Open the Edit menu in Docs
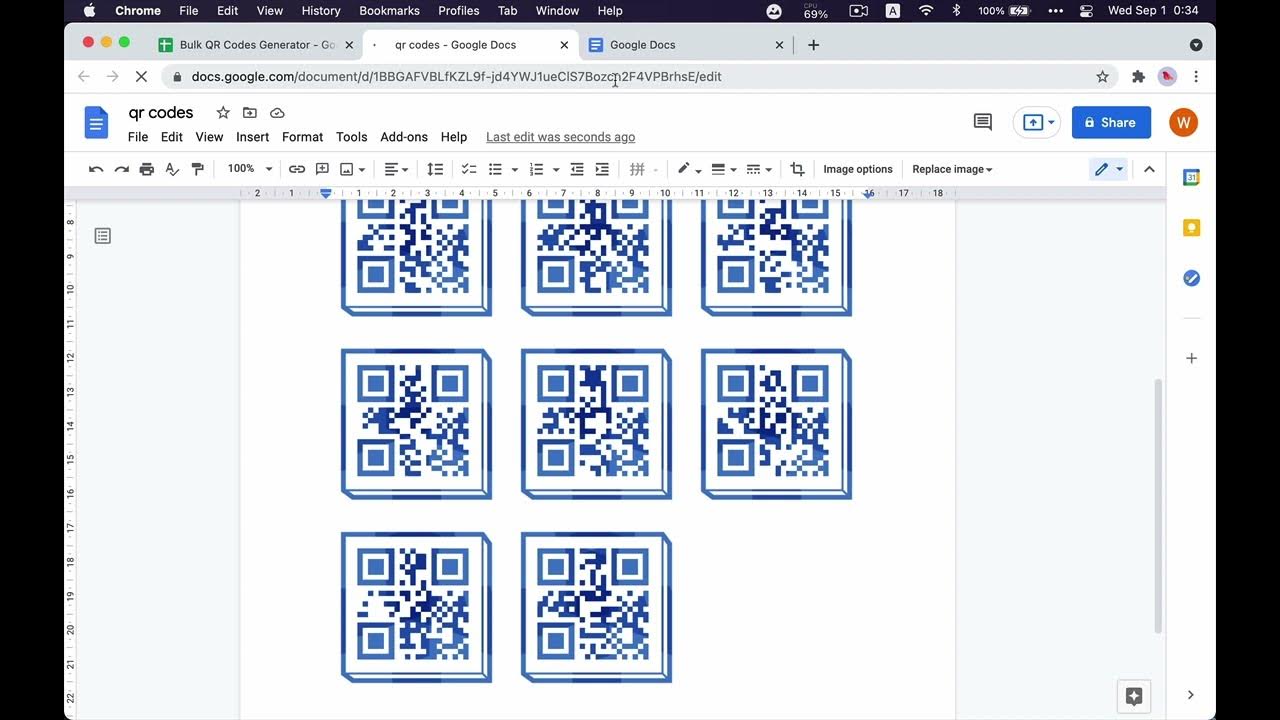The width and height of the screenshot is (1280, 720). point(172,137)
